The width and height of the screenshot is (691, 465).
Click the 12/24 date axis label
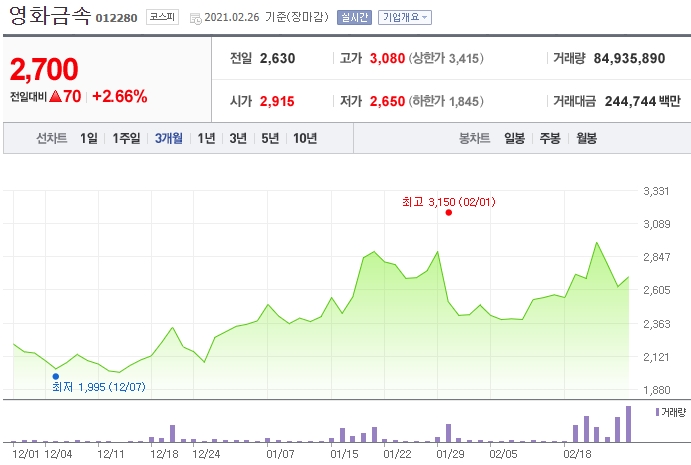206,454
